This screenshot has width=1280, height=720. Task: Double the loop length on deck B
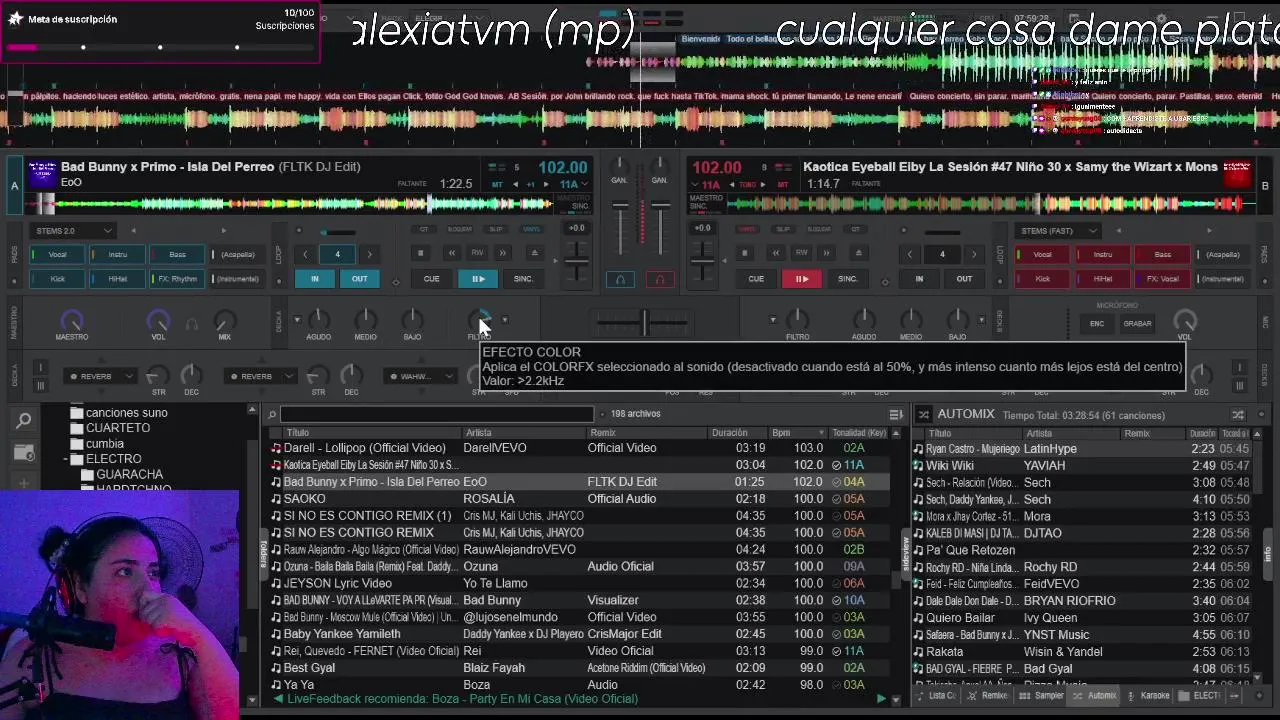tap(974, 254)
